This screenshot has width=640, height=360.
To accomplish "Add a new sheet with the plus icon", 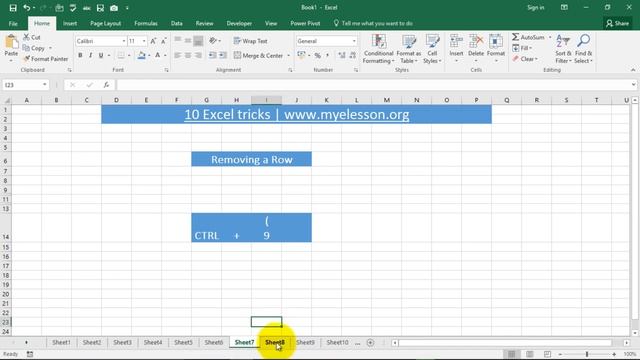I will 370,343.
